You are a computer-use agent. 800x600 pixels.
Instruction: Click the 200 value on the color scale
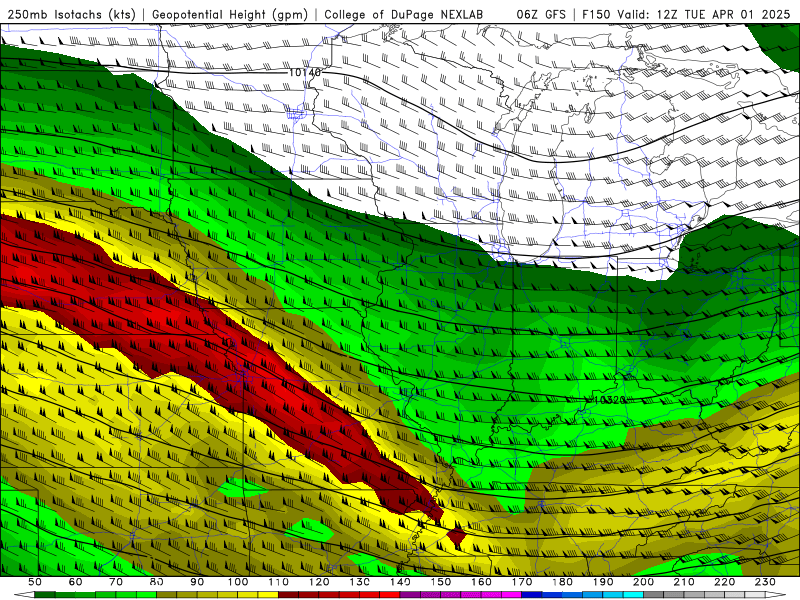coord(643,582)
